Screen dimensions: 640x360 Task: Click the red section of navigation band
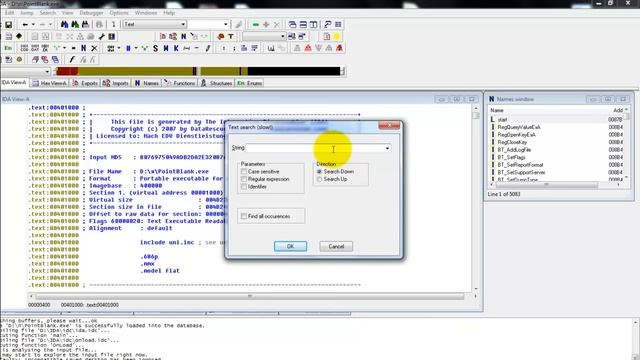[67, 71]
